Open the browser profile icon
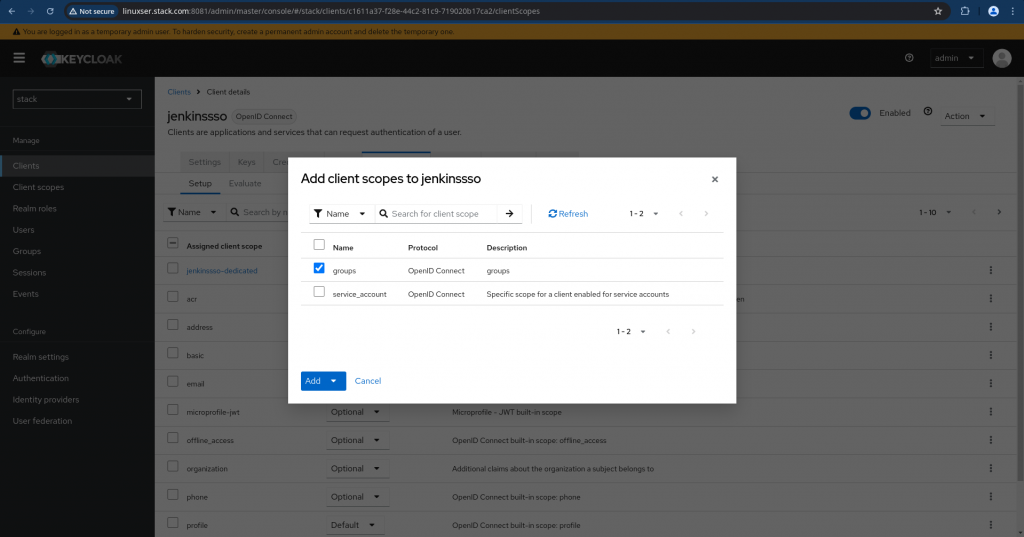 tap(993, 11)
